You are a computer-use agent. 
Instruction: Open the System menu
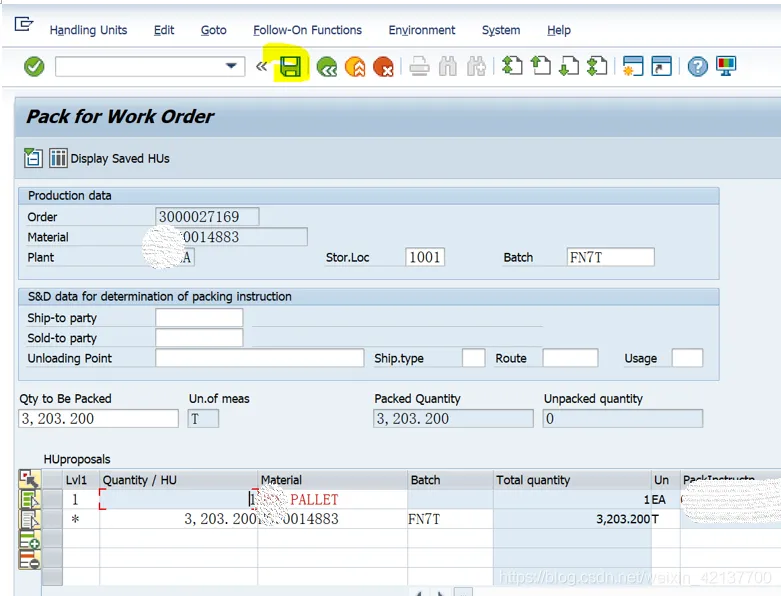click(501, 30)
